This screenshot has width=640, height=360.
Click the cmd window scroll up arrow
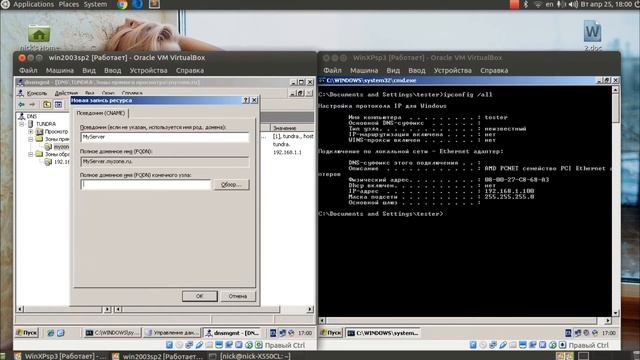[616, 89]
